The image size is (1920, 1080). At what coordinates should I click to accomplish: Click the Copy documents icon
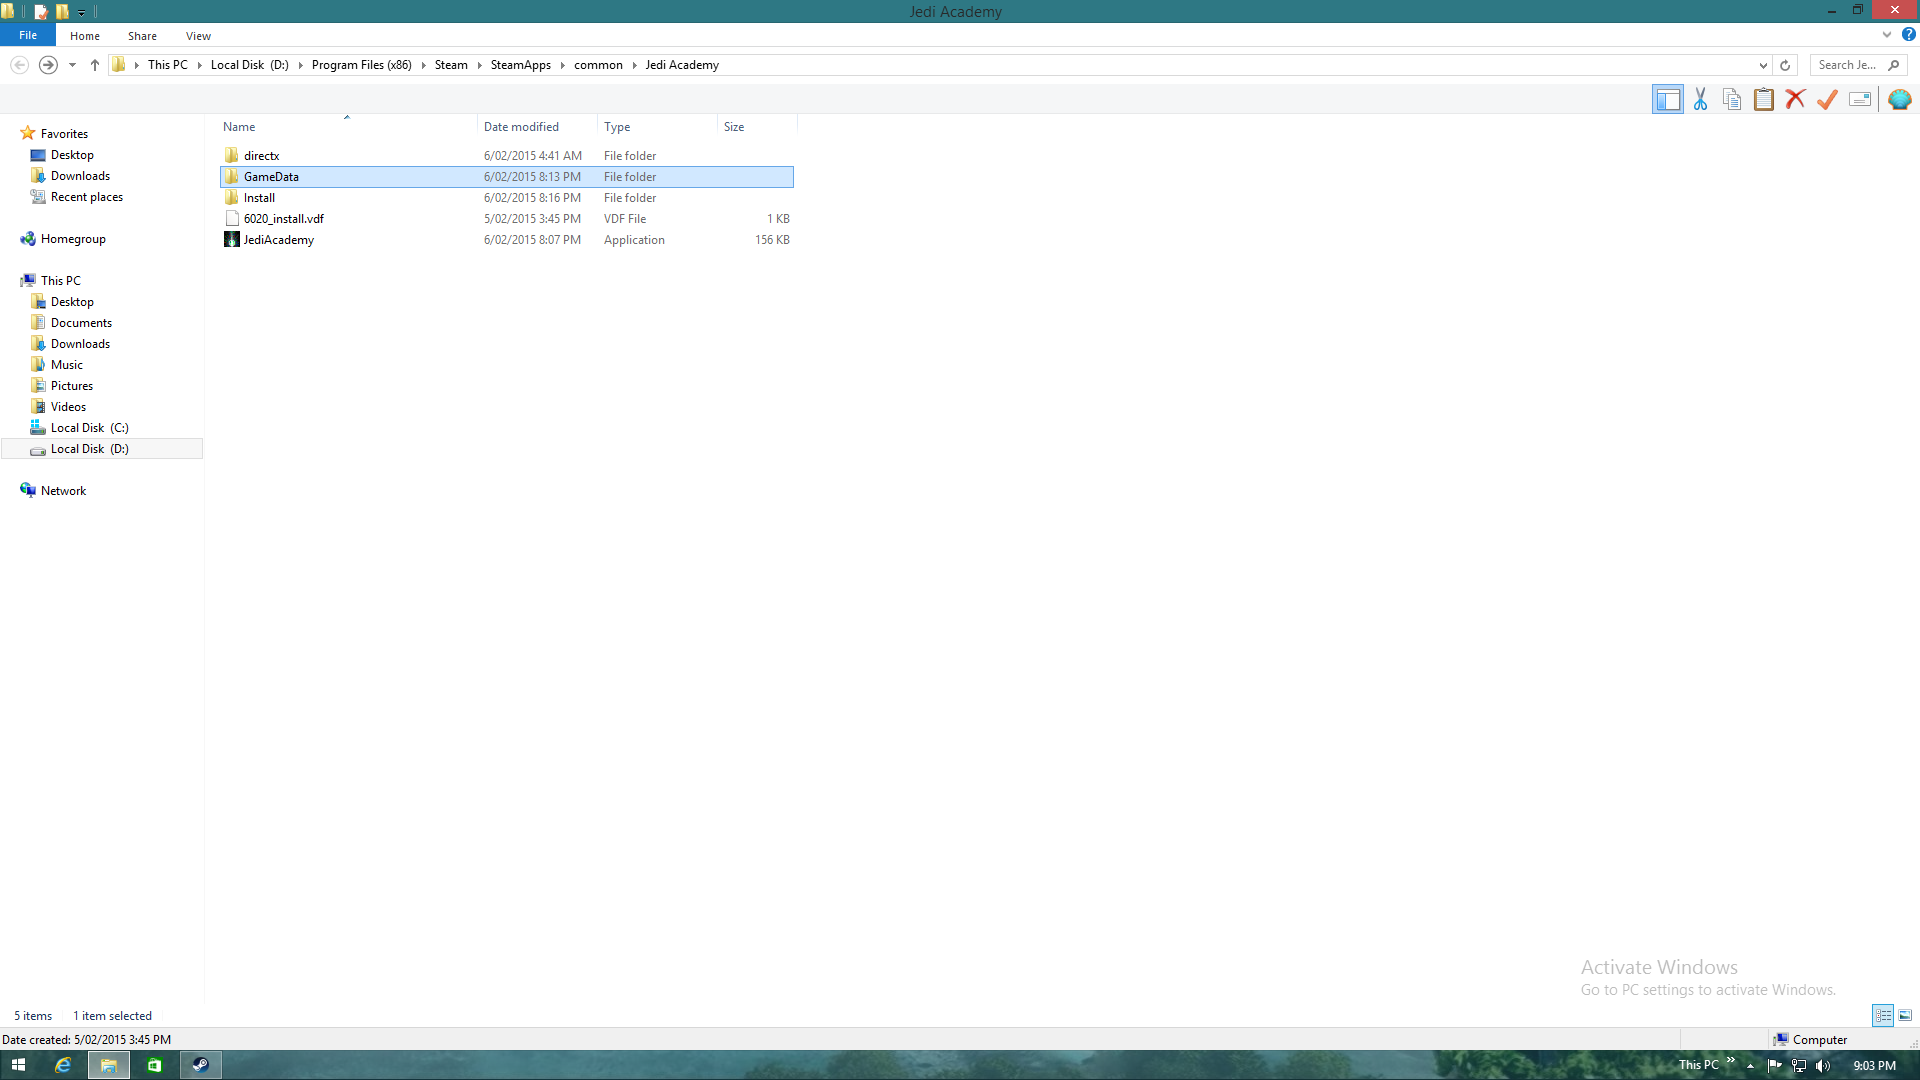click(x=1732, y=99)
